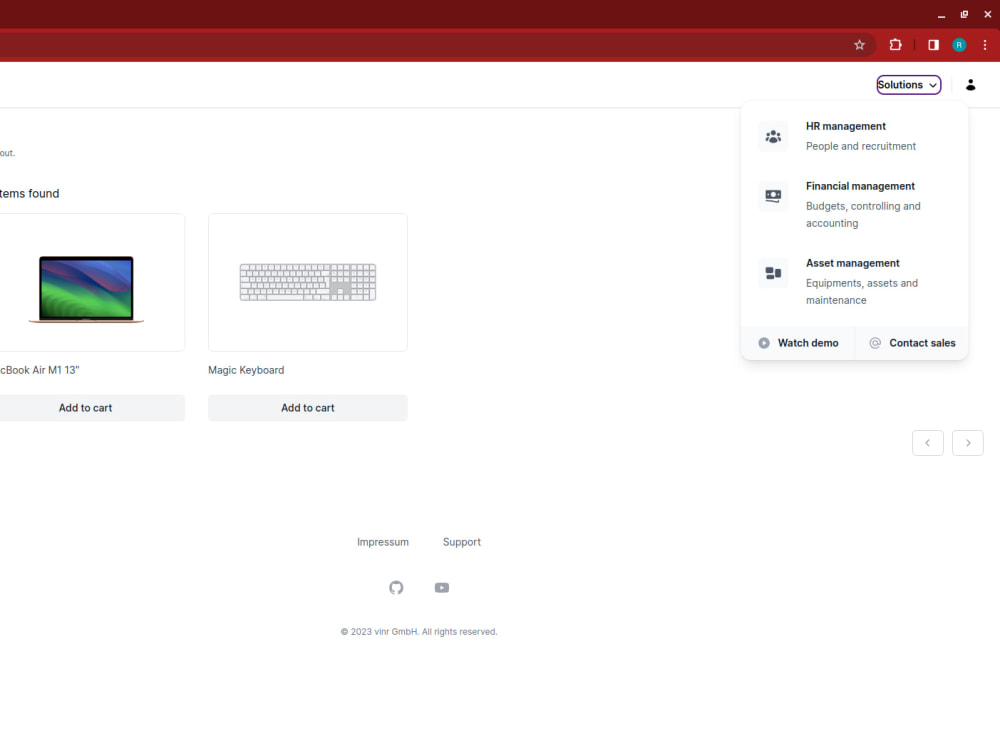Click the Watch demo link
Screen dimensions: 1000x751
point(798,343)
